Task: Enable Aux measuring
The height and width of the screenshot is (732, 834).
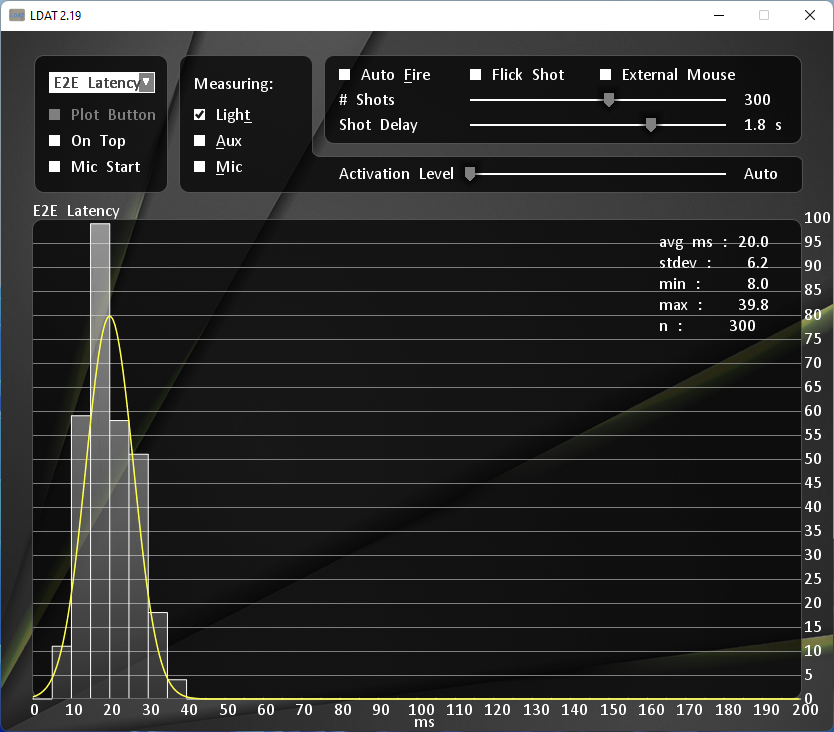Action: tap(200, 141)
